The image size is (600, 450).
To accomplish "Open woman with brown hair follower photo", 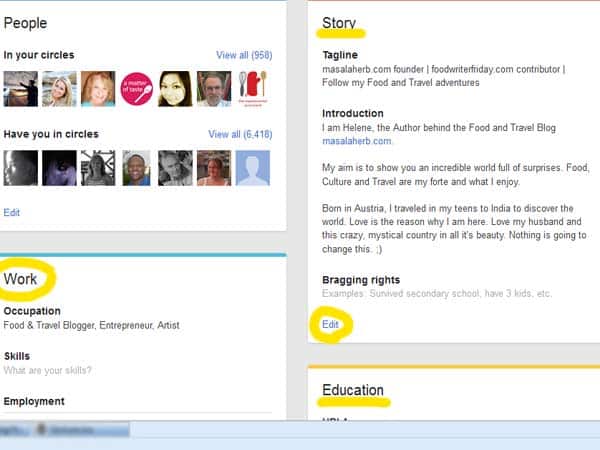I will (x=214, y=168).
